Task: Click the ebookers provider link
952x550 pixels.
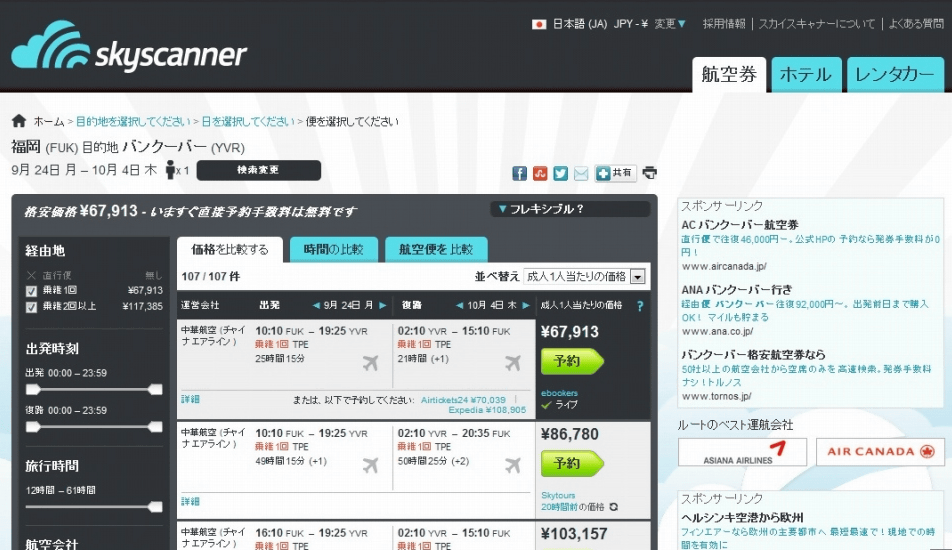Action: tap(559, 393)
